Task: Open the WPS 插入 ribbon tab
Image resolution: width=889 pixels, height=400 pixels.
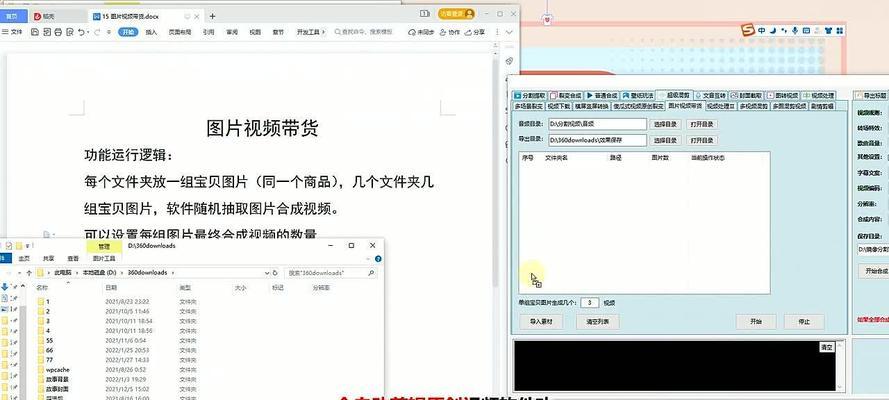Action: coord(151,32)
